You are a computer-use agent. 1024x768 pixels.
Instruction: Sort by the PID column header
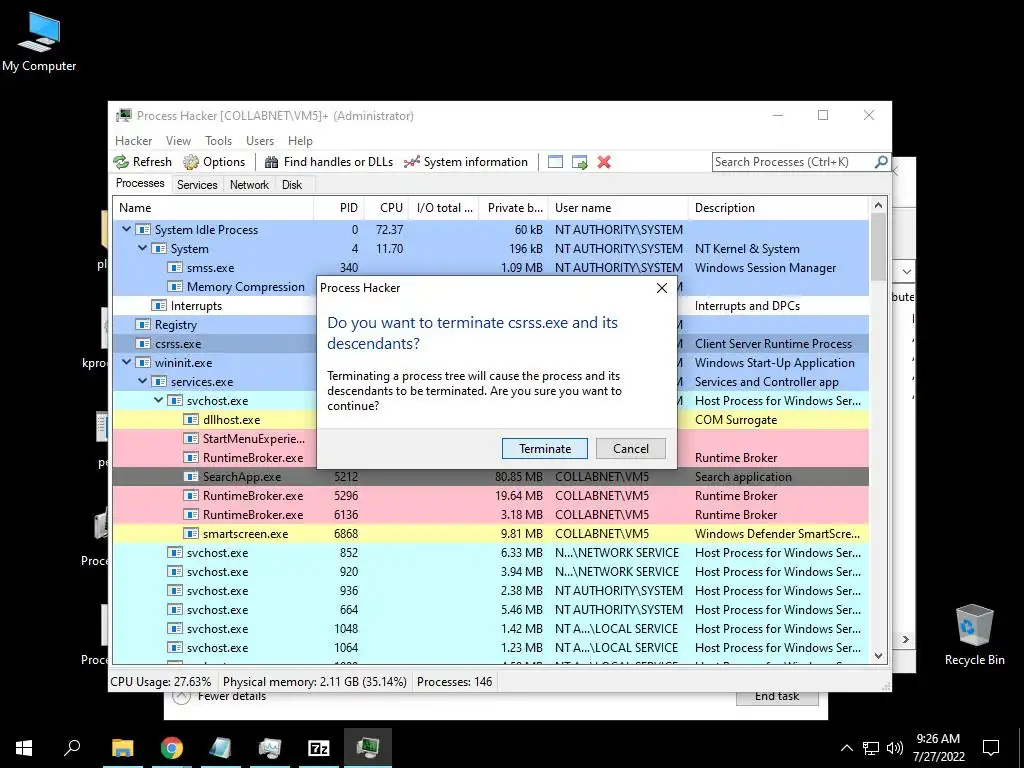(339, 208)
